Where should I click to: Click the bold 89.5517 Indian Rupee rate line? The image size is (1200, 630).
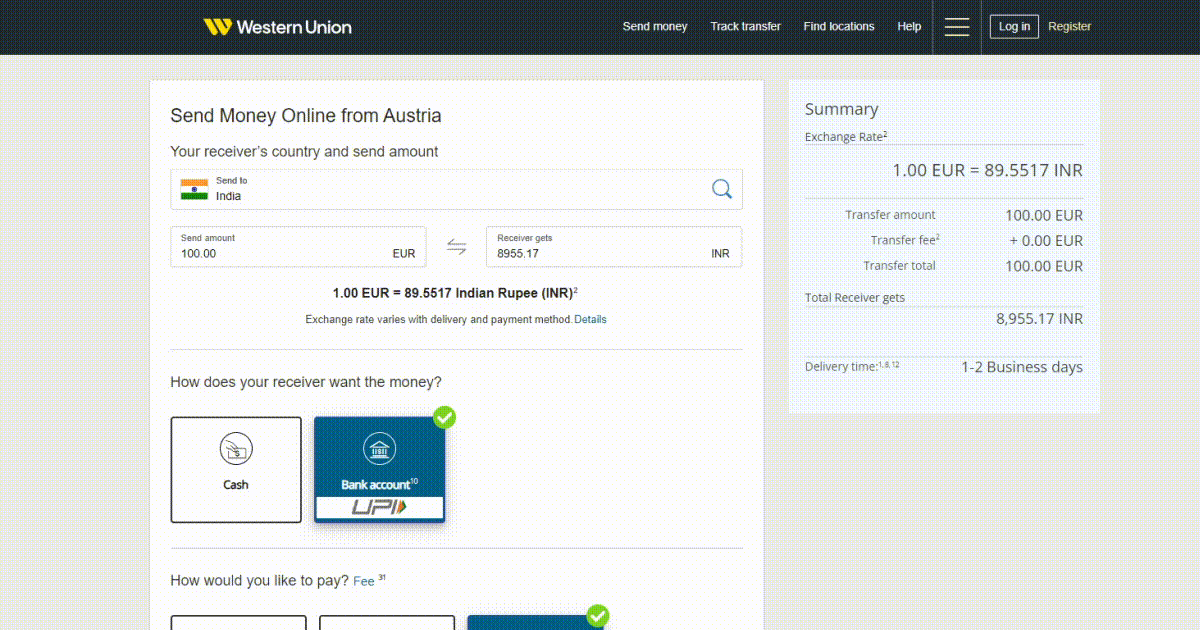coord(455,294)
